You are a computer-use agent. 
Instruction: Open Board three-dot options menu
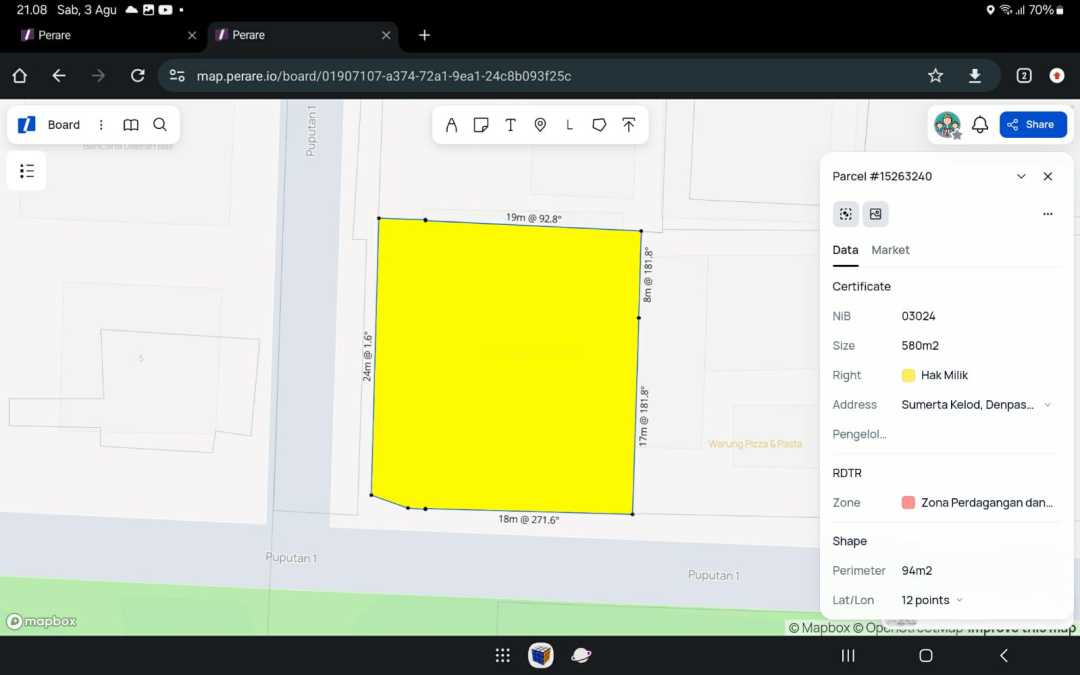101,125
